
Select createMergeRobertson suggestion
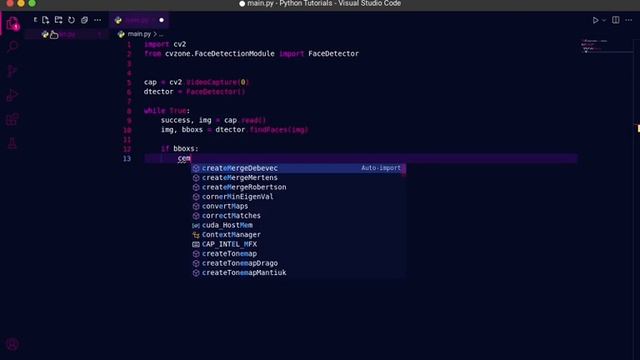(298, 187)
